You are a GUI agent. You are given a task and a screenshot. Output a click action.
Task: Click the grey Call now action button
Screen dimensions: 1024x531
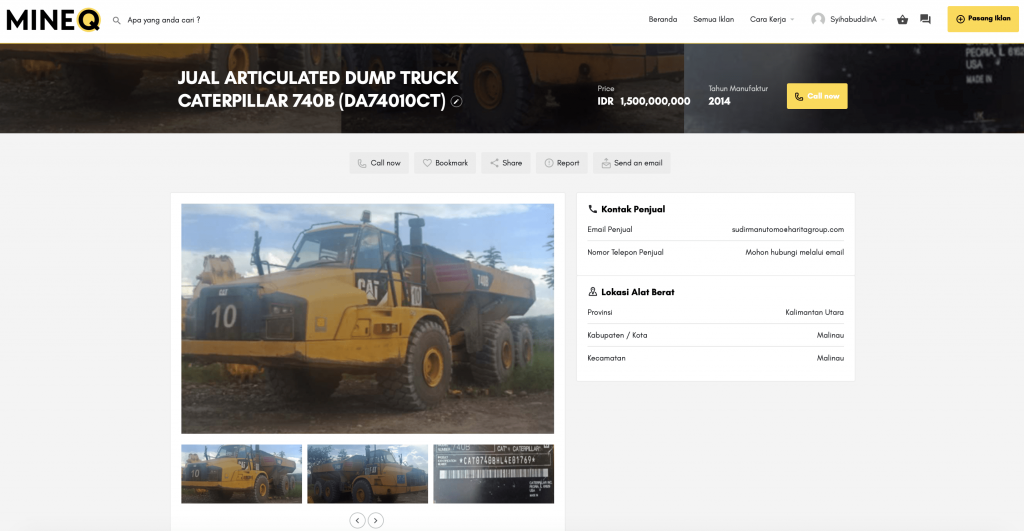379,163
